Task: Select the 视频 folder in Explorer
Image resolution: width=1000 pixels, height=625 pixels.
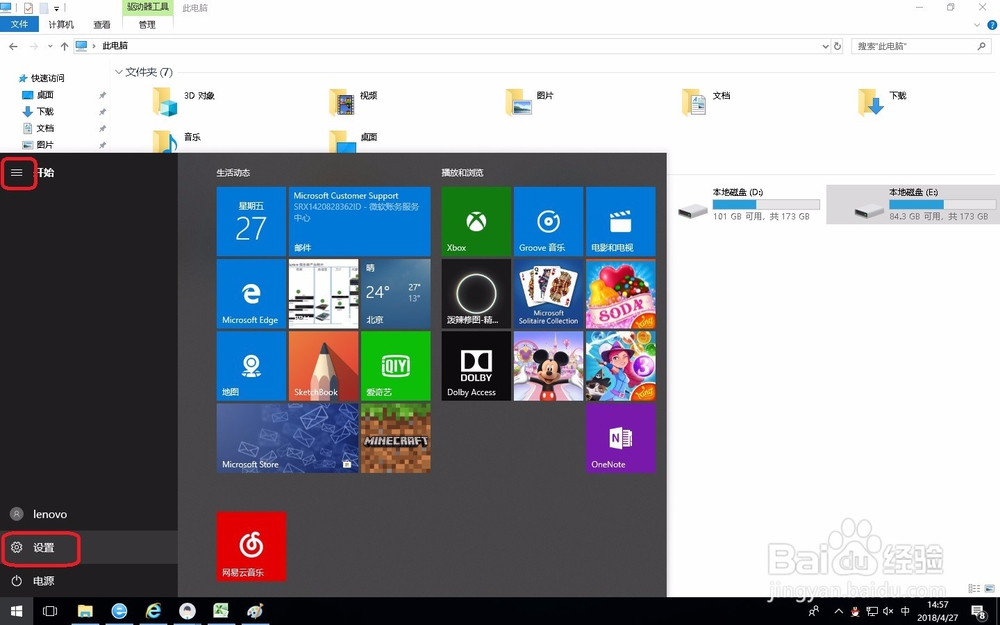Action: coord(354,101)
